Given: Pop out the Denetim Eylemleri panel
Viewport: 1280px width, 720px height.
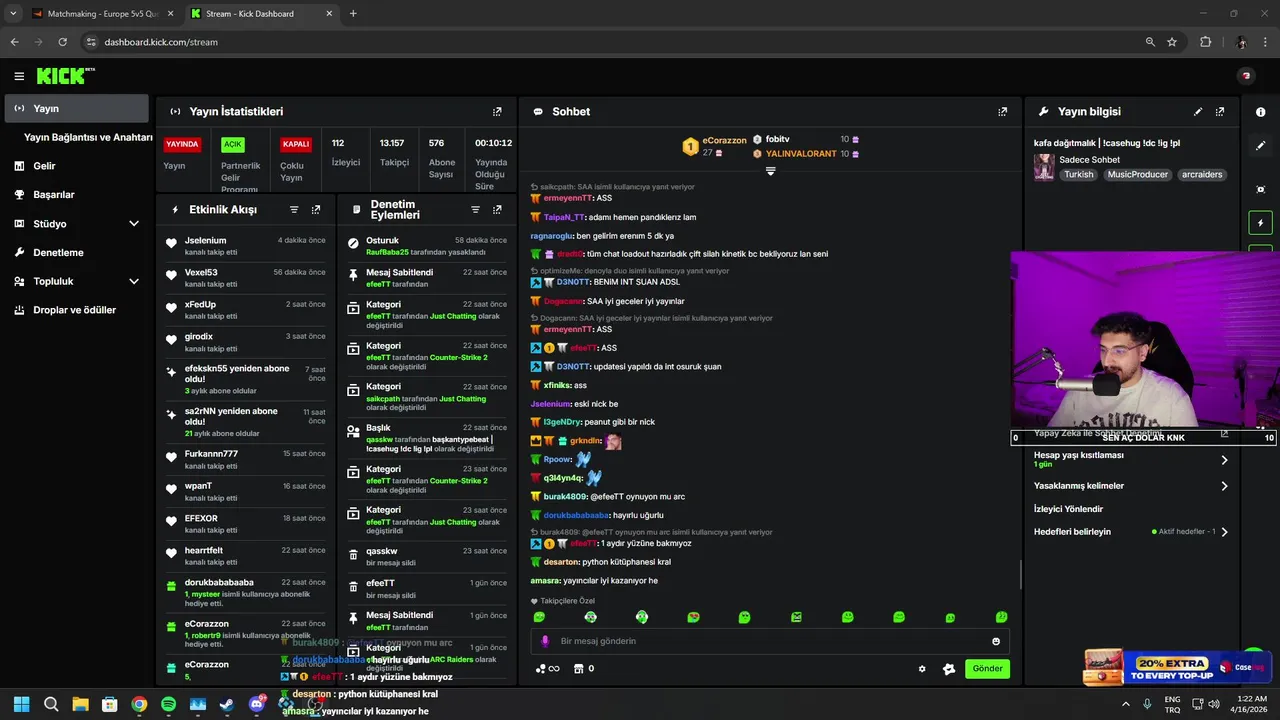Looking at the screenshot, I should pyautogui.click(x=497, y=210).
